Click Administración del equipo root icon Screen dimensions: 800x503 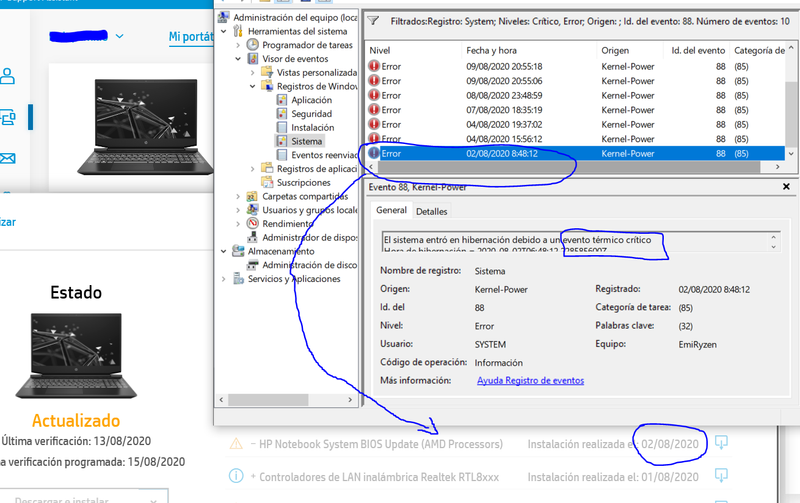click(223, 17)
